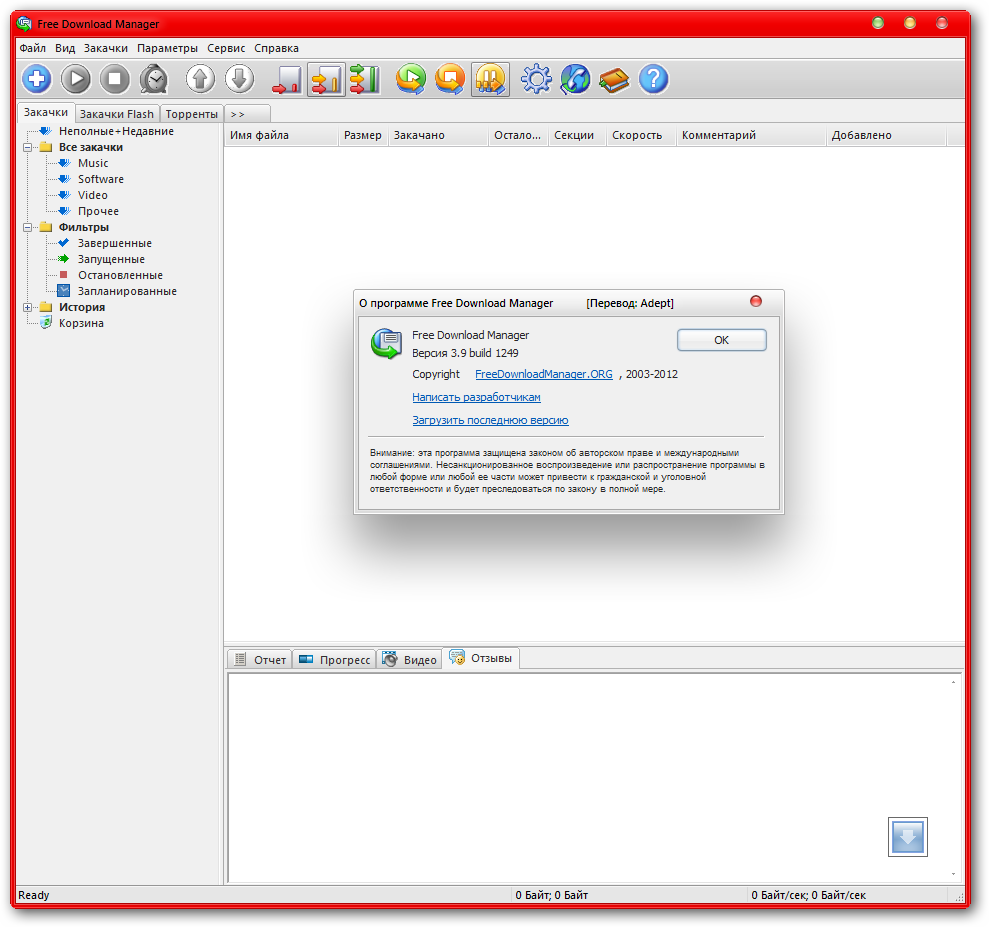Select the Запланированные filter

pos(127,291)
